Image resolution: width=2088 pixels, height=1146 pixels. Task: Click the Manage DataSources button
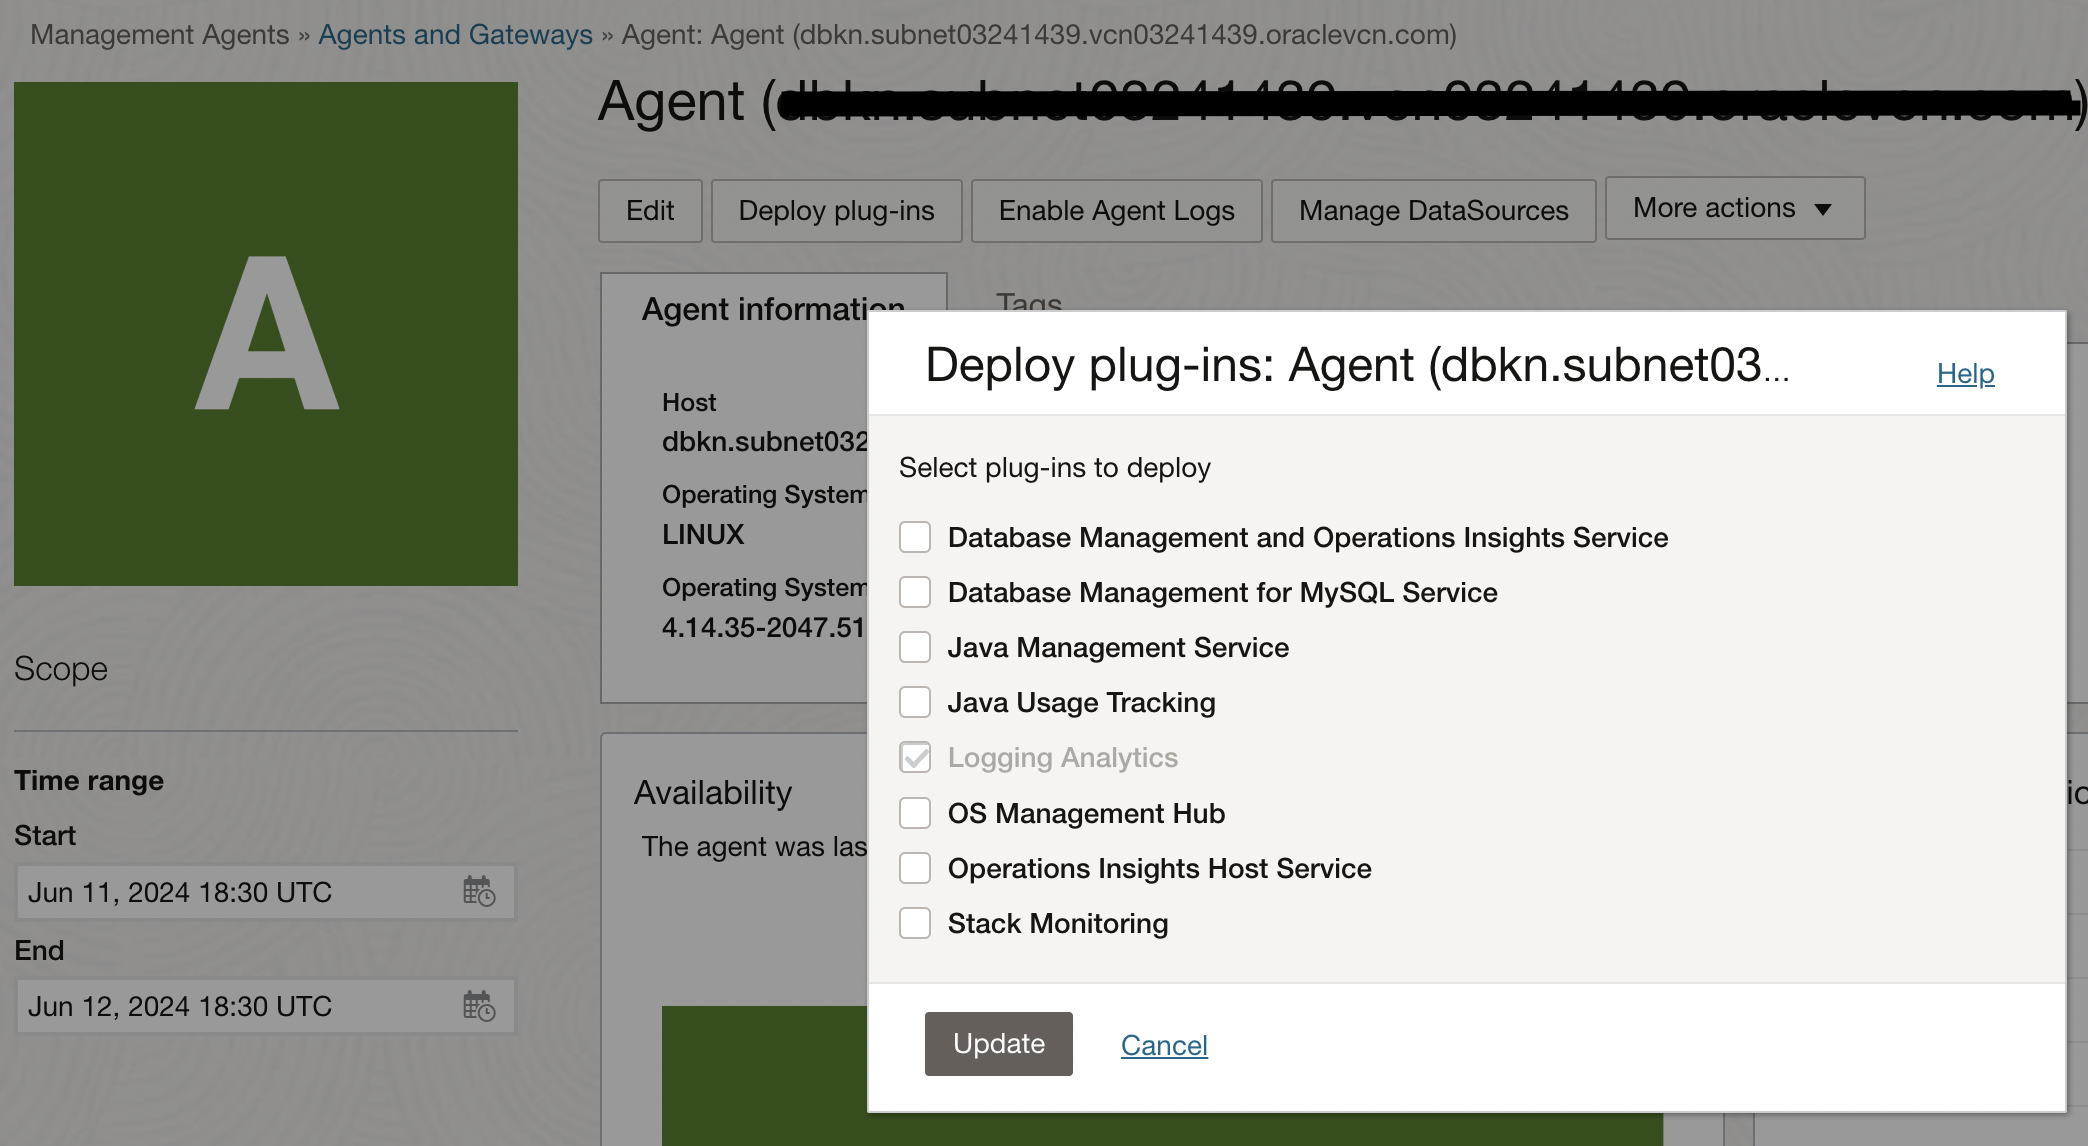(1433, 211)
